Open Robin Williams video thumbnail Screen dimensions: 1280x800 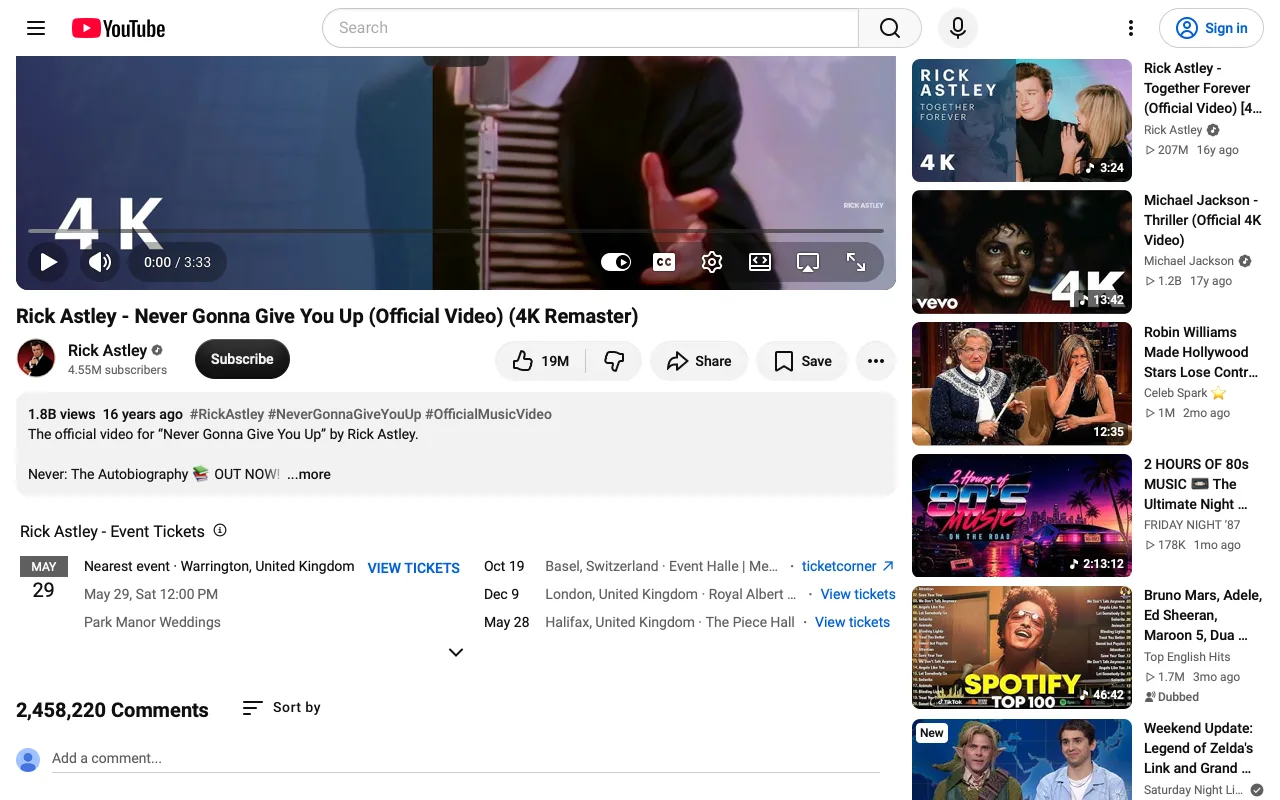click(x=1022, y=384)
